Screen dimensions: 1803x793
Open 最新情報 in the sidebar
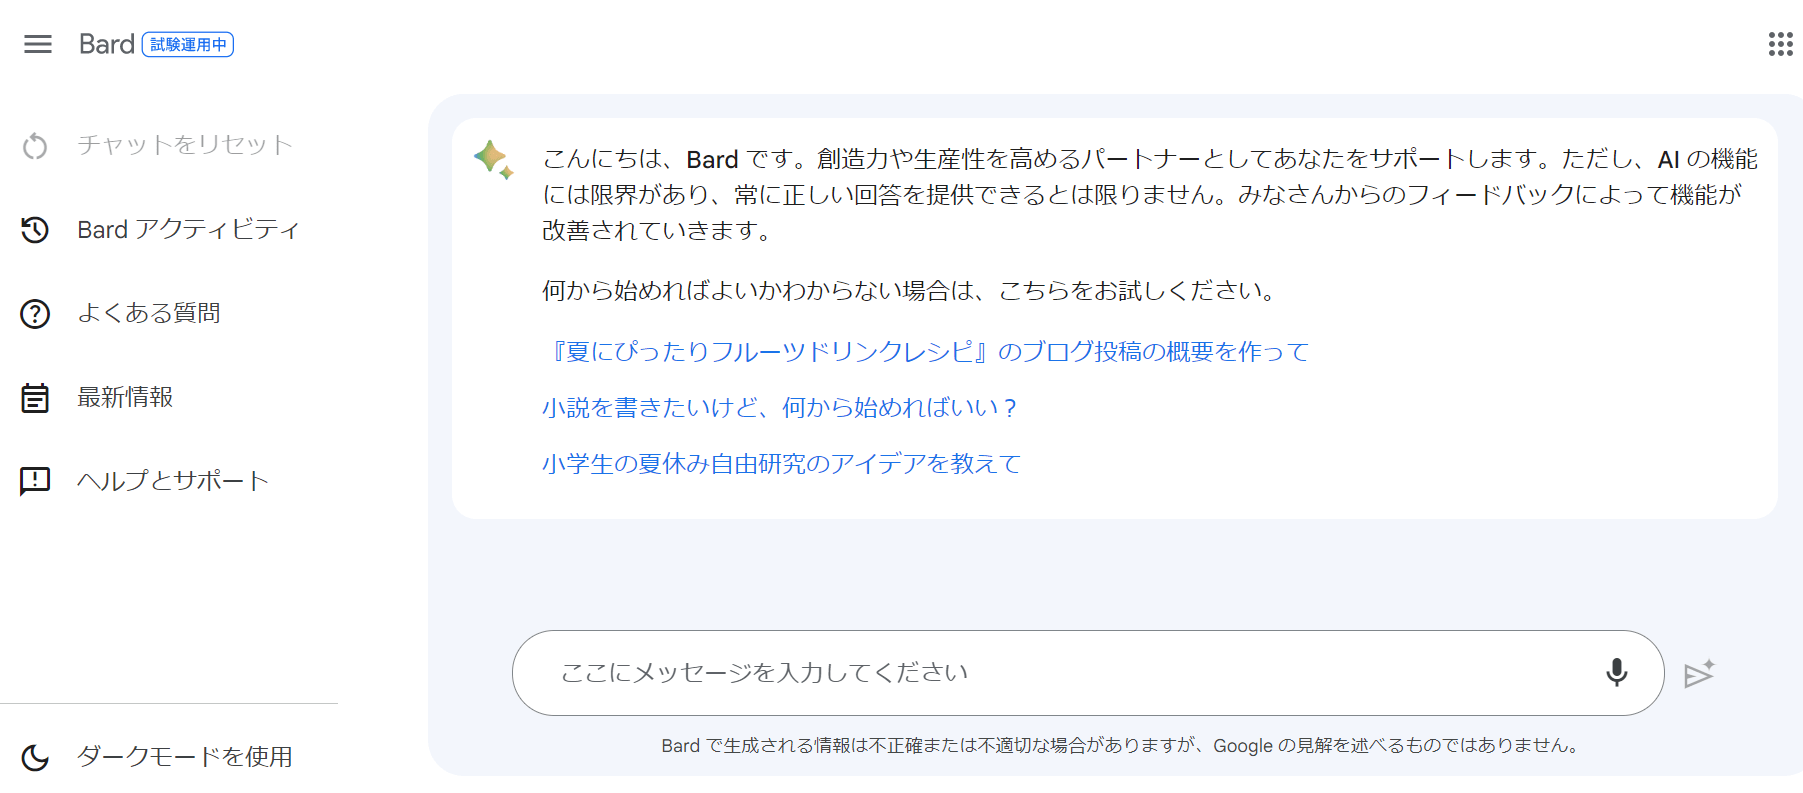[125, 398]
